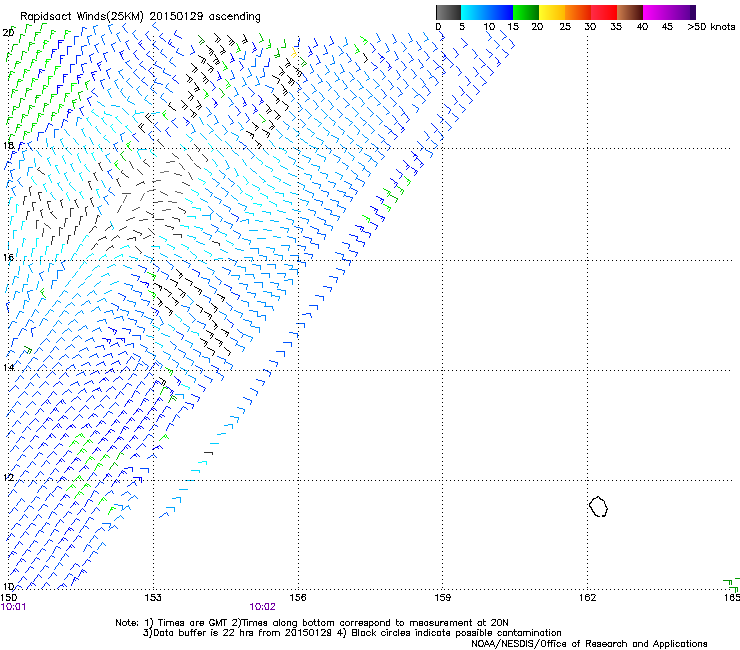Click longitude axis label '153'
Screen dimensions: 740x650
153,598
